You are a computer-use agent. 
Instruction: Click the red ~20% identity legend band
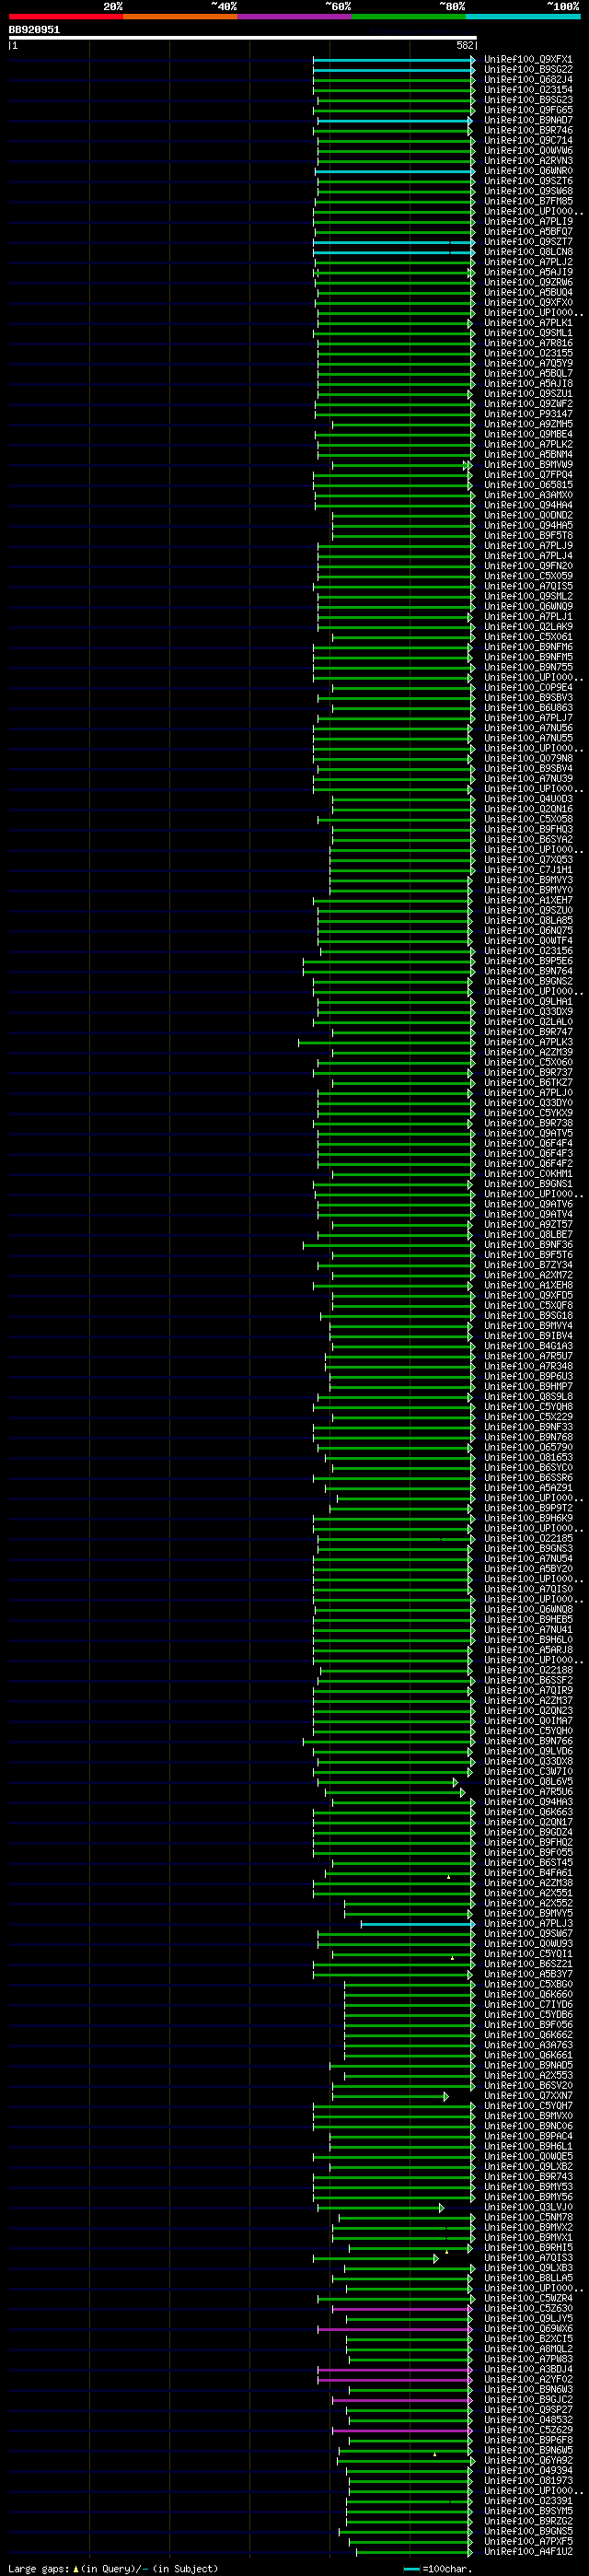click(x=66, y=16)
